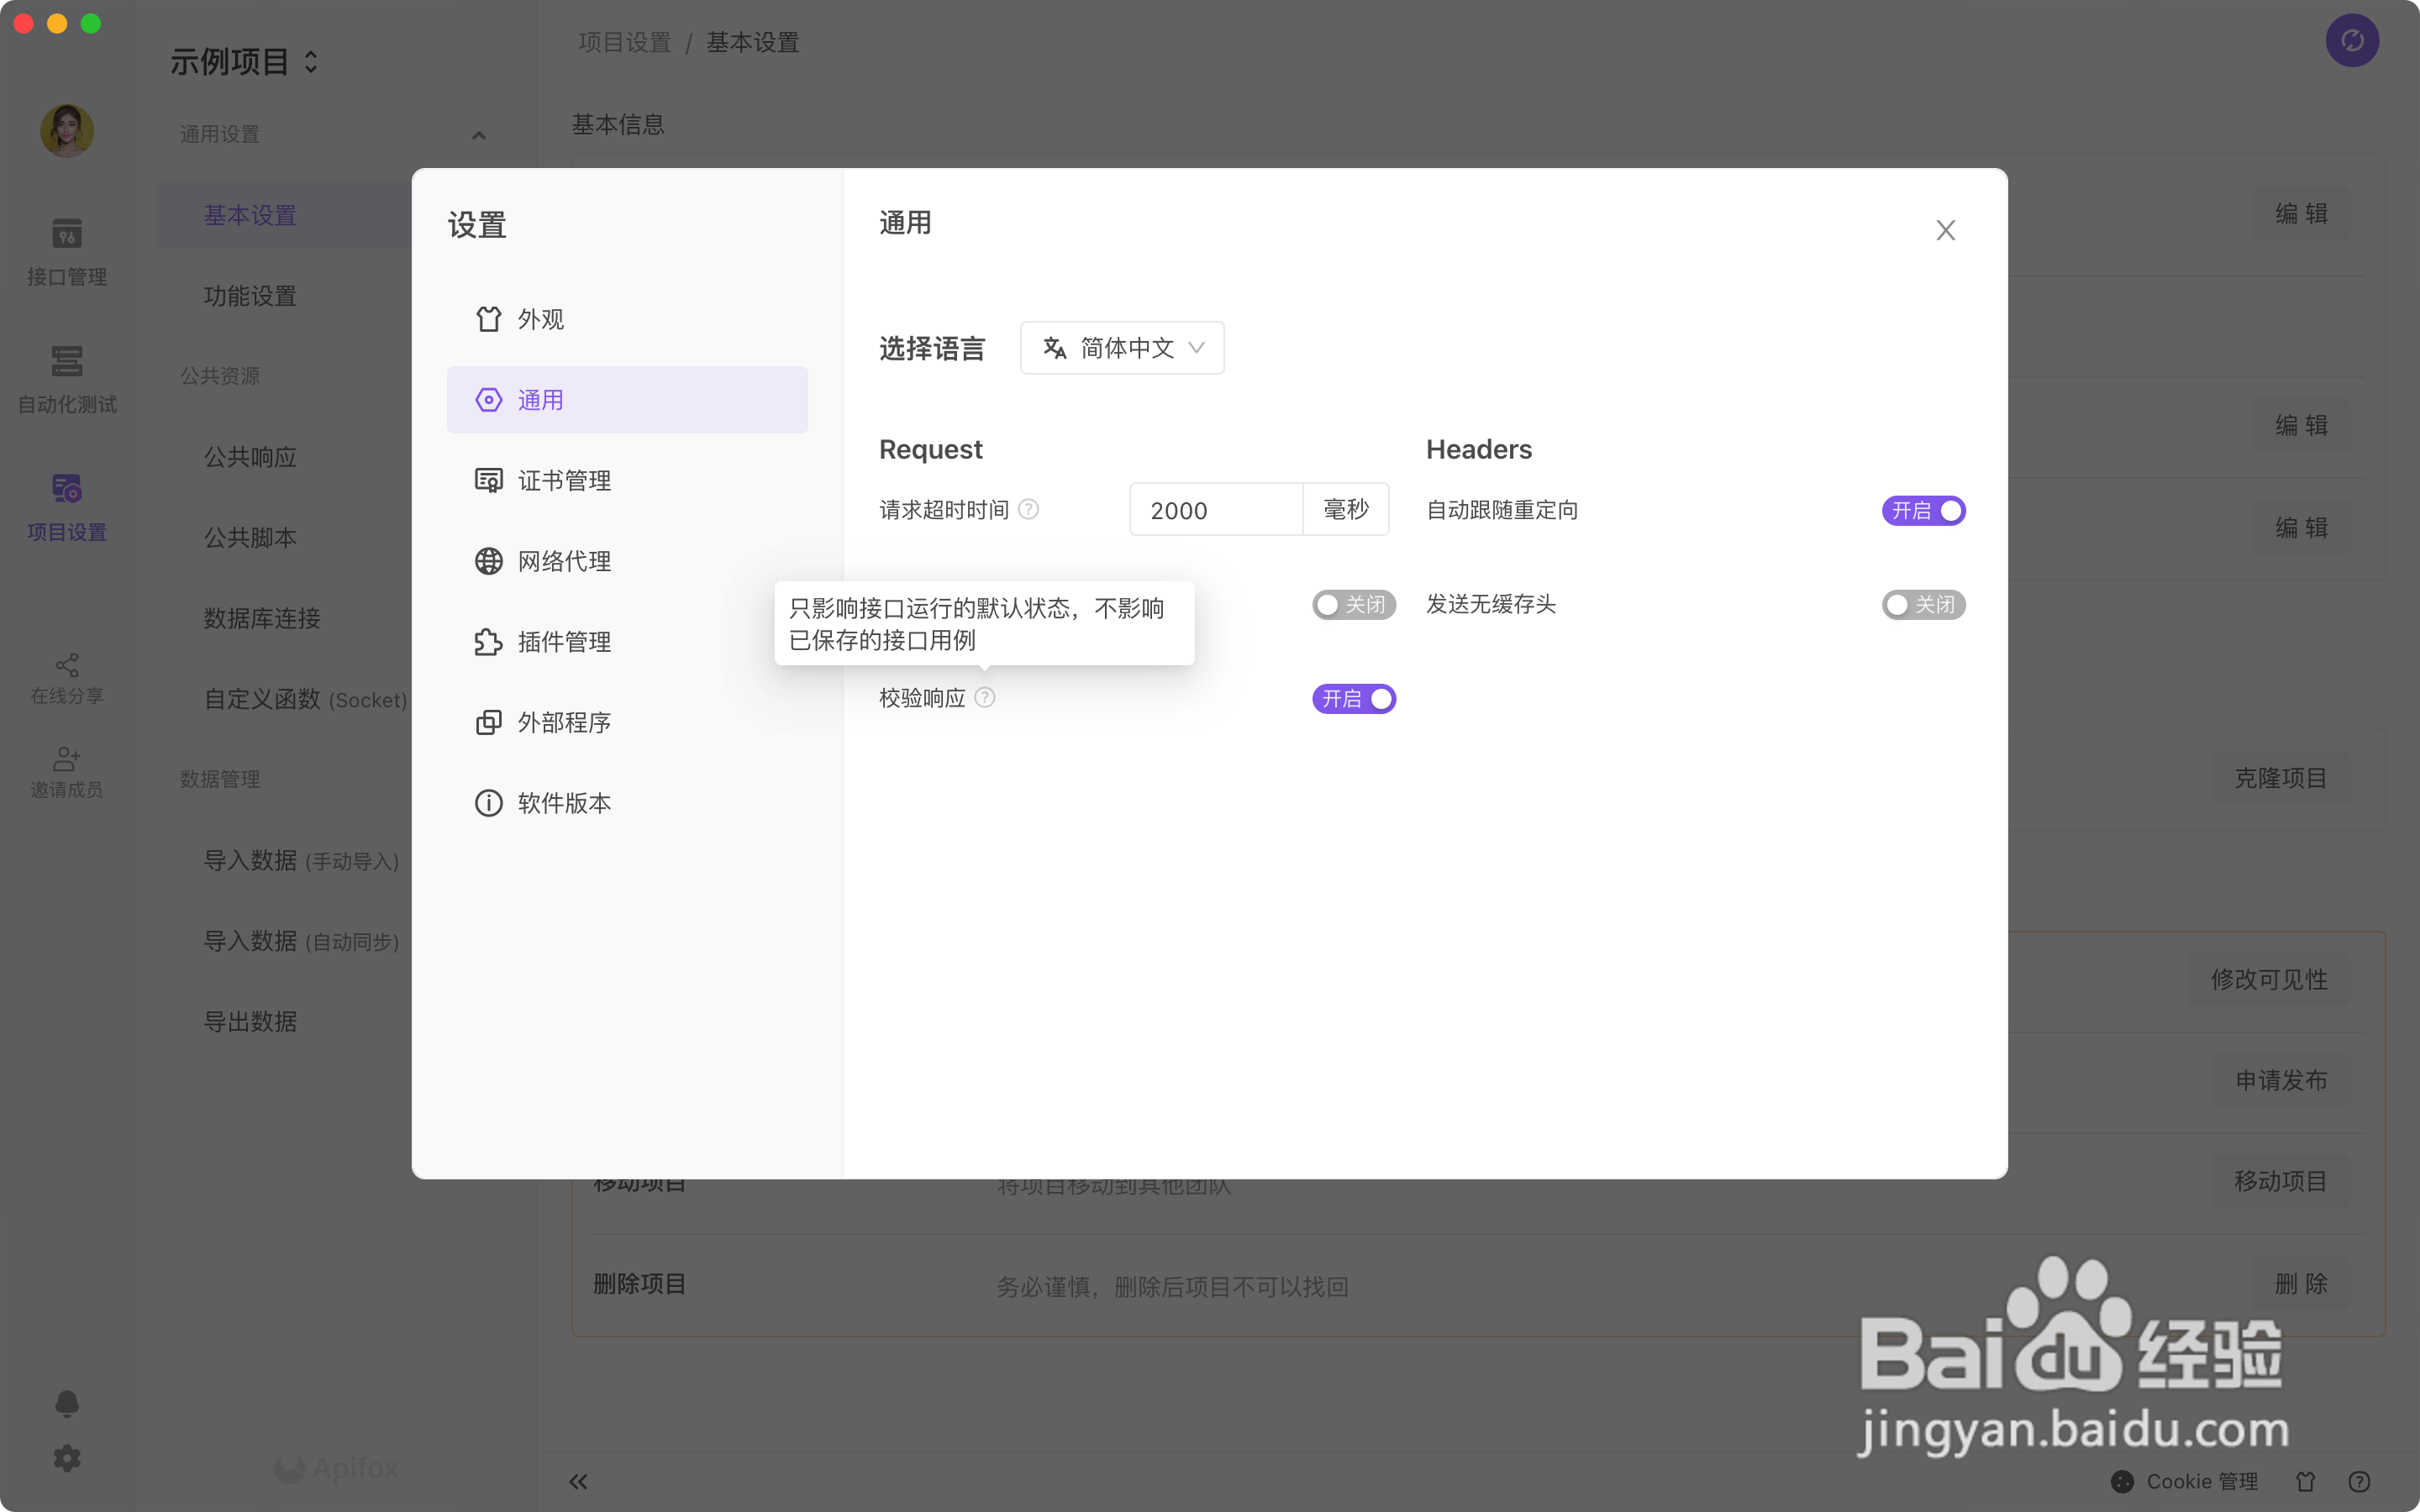This screenshot has width=2420, height=1512.
Task: Select 基本设置 in the settings menu
Action: pyautogui.click(x=284, y=215)
